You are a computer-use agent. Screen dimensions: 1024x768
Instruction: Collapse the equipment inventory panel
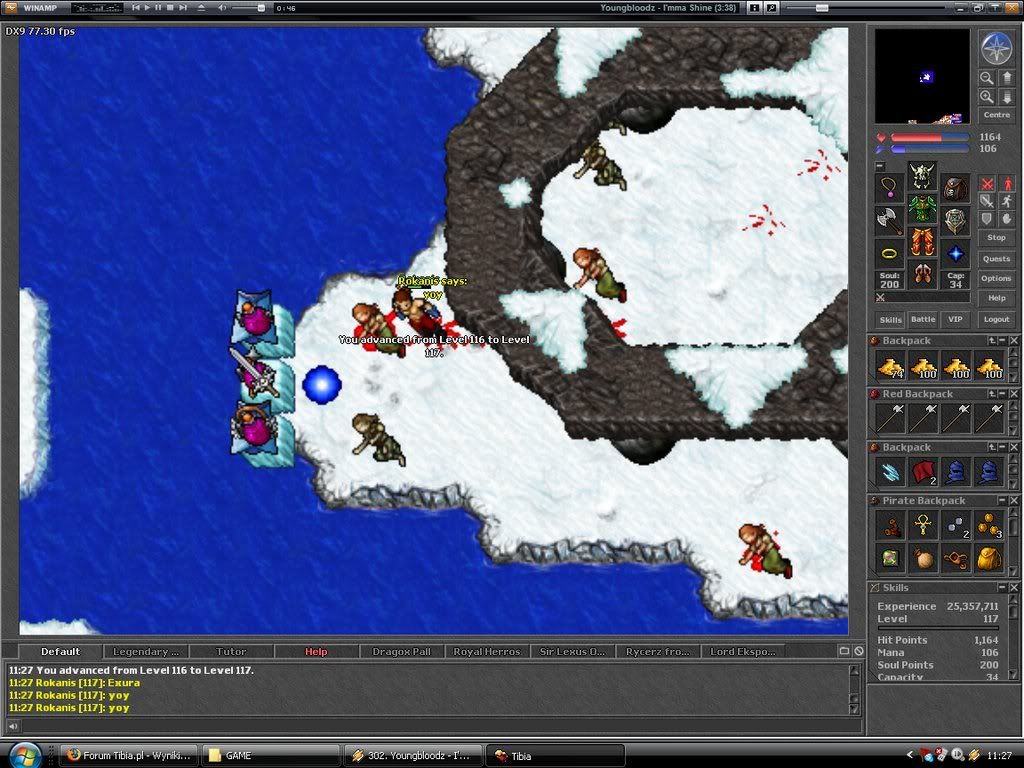(880, 166)
